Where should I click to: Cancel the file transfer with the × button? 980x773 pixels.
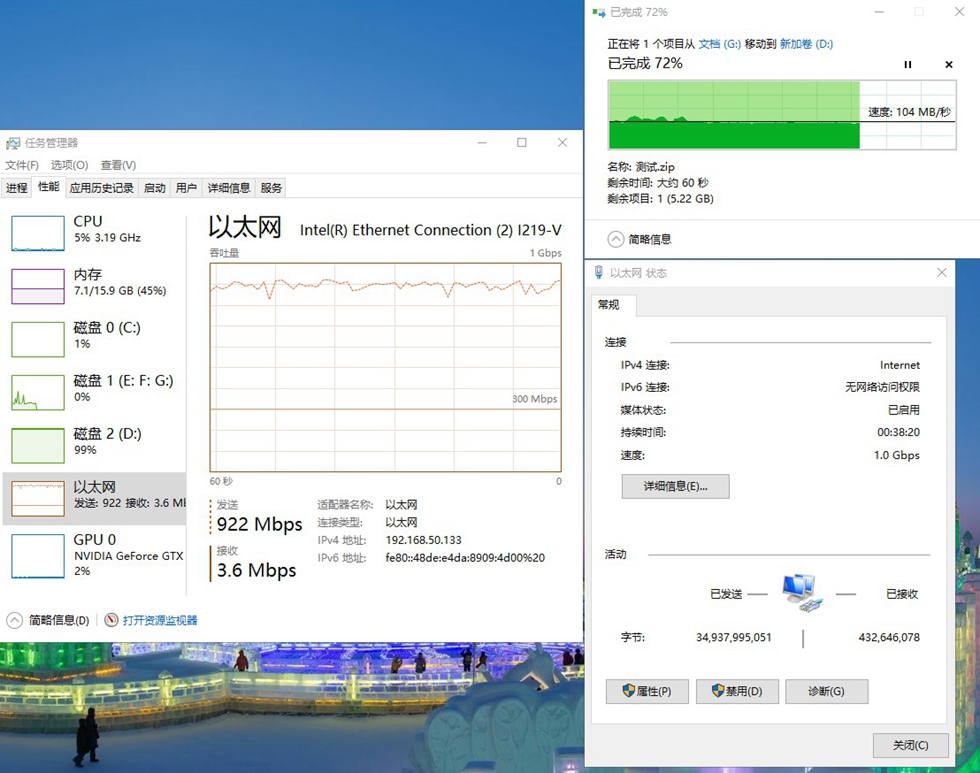point(948,64)
